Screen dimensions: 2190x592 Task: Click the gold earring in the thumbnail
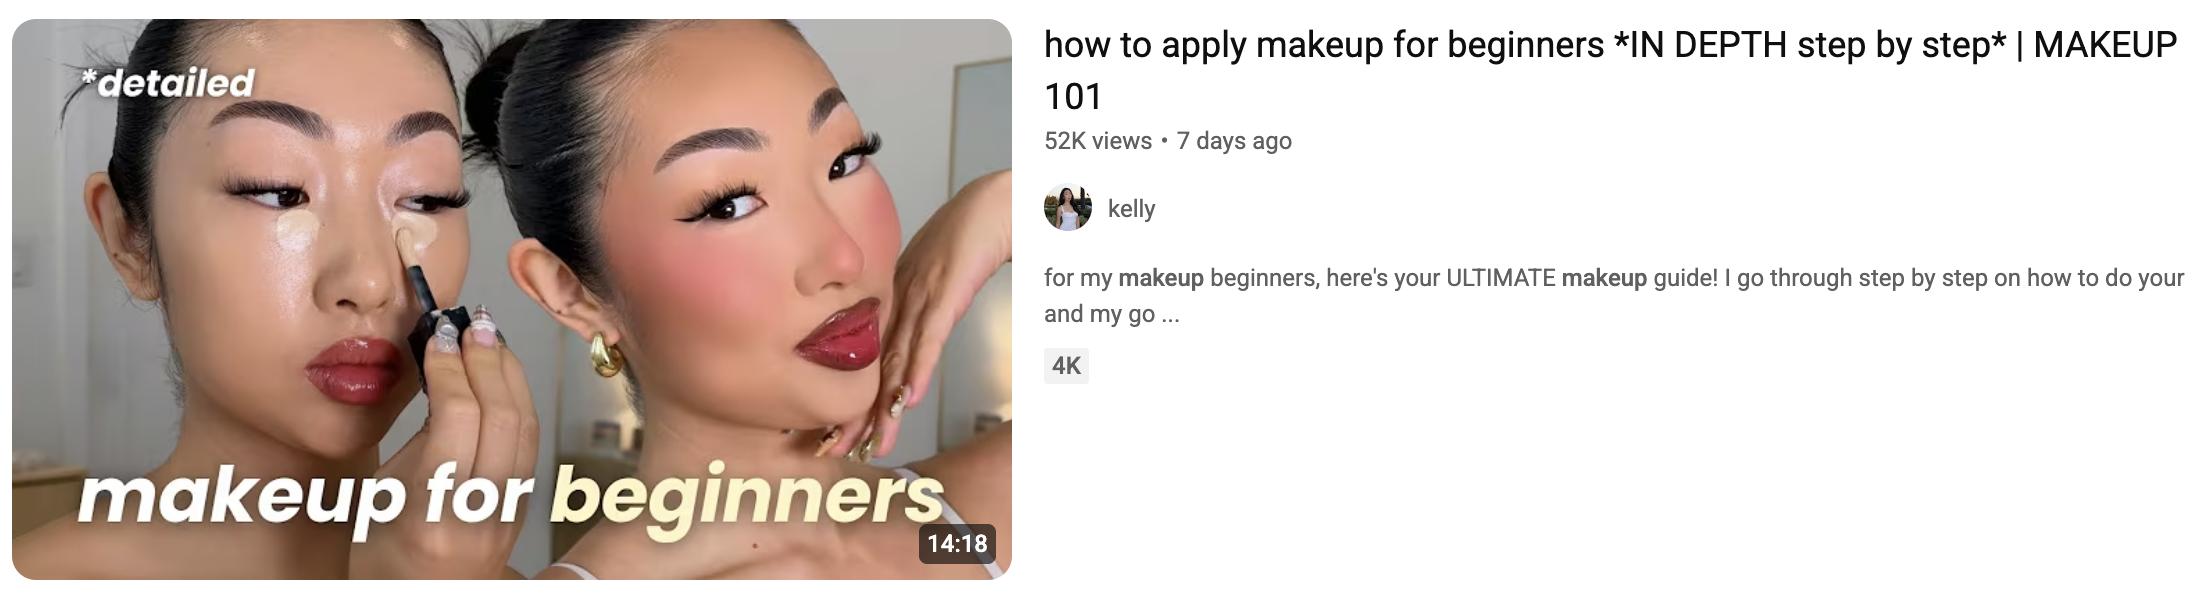(604, 354)
